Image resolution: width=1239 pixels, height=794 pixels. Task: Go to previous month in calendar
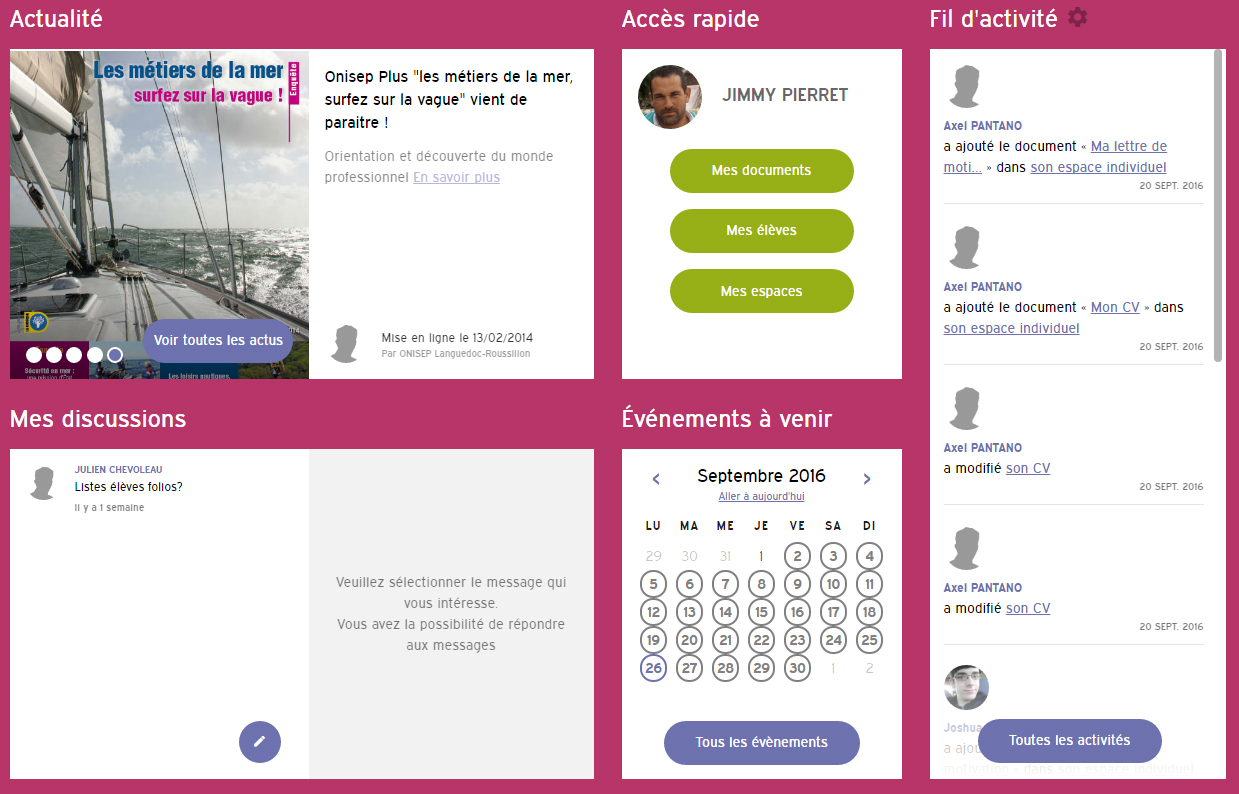coord(656,479)
